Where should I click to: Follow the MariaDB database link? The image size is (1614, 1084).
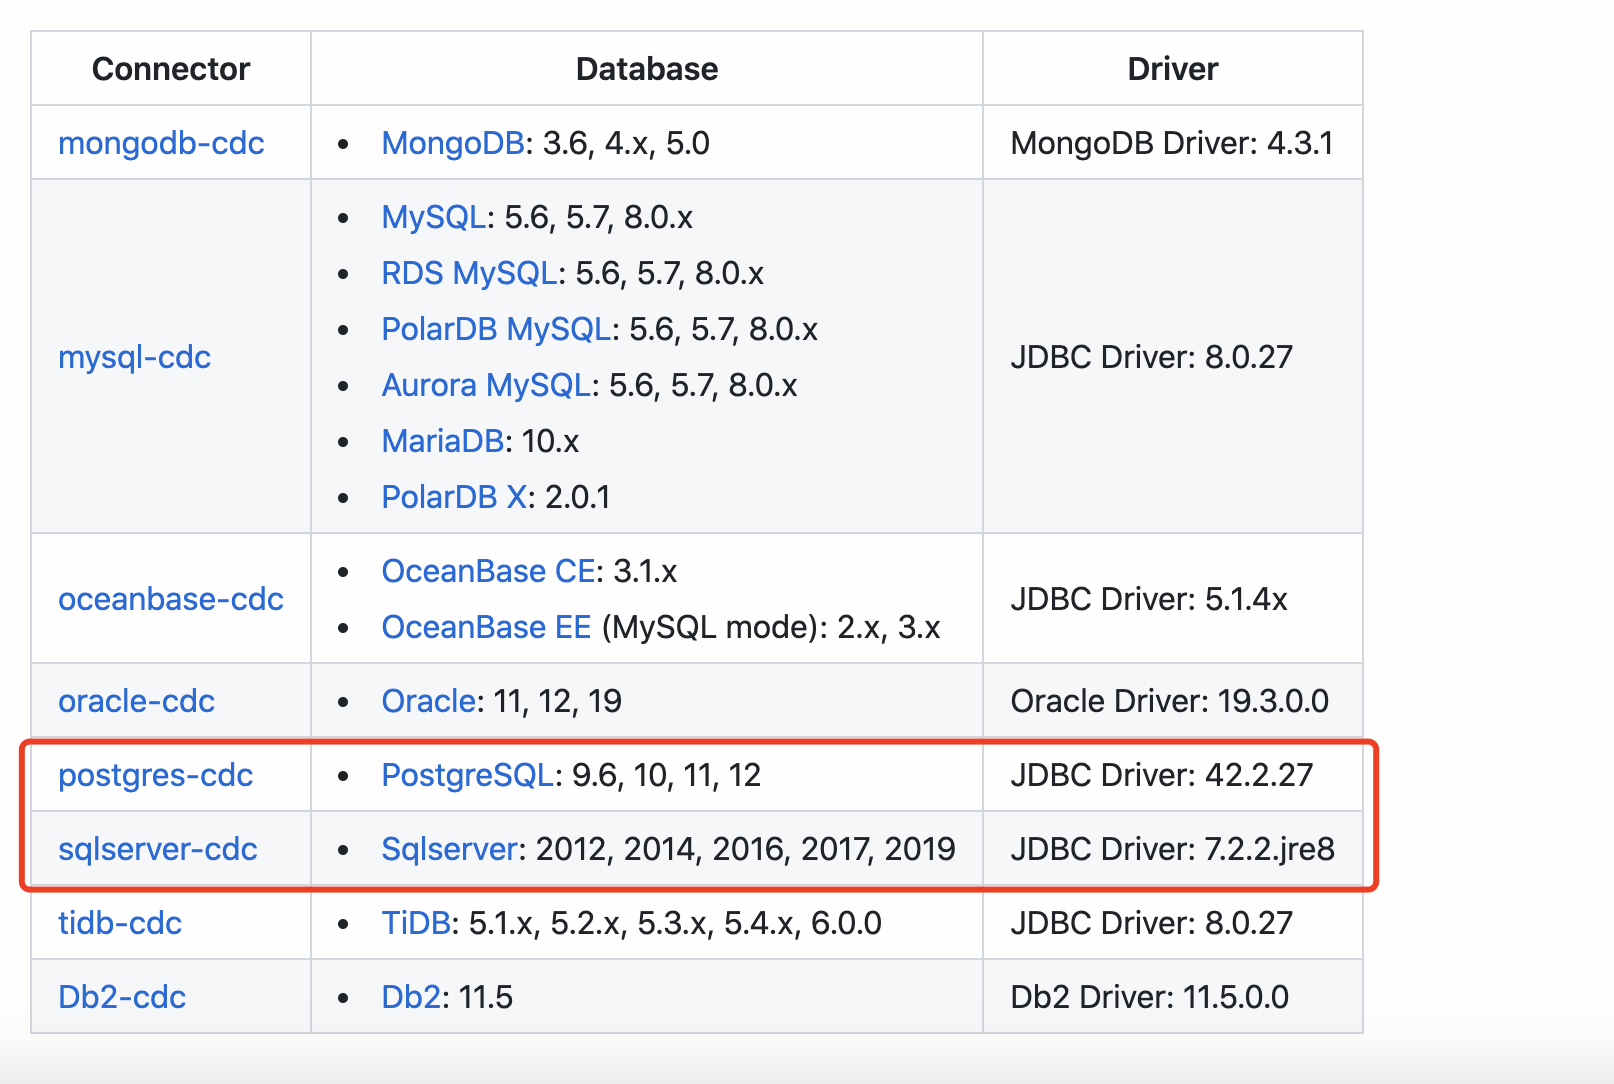click(442, 441)
